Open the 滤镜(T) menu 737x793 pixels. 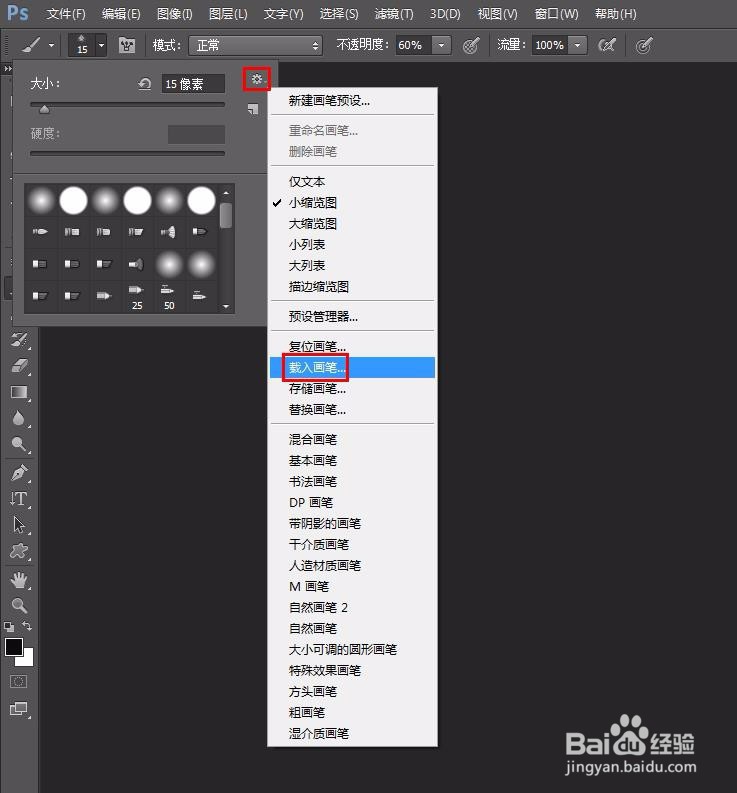click(x=394, y=14)
